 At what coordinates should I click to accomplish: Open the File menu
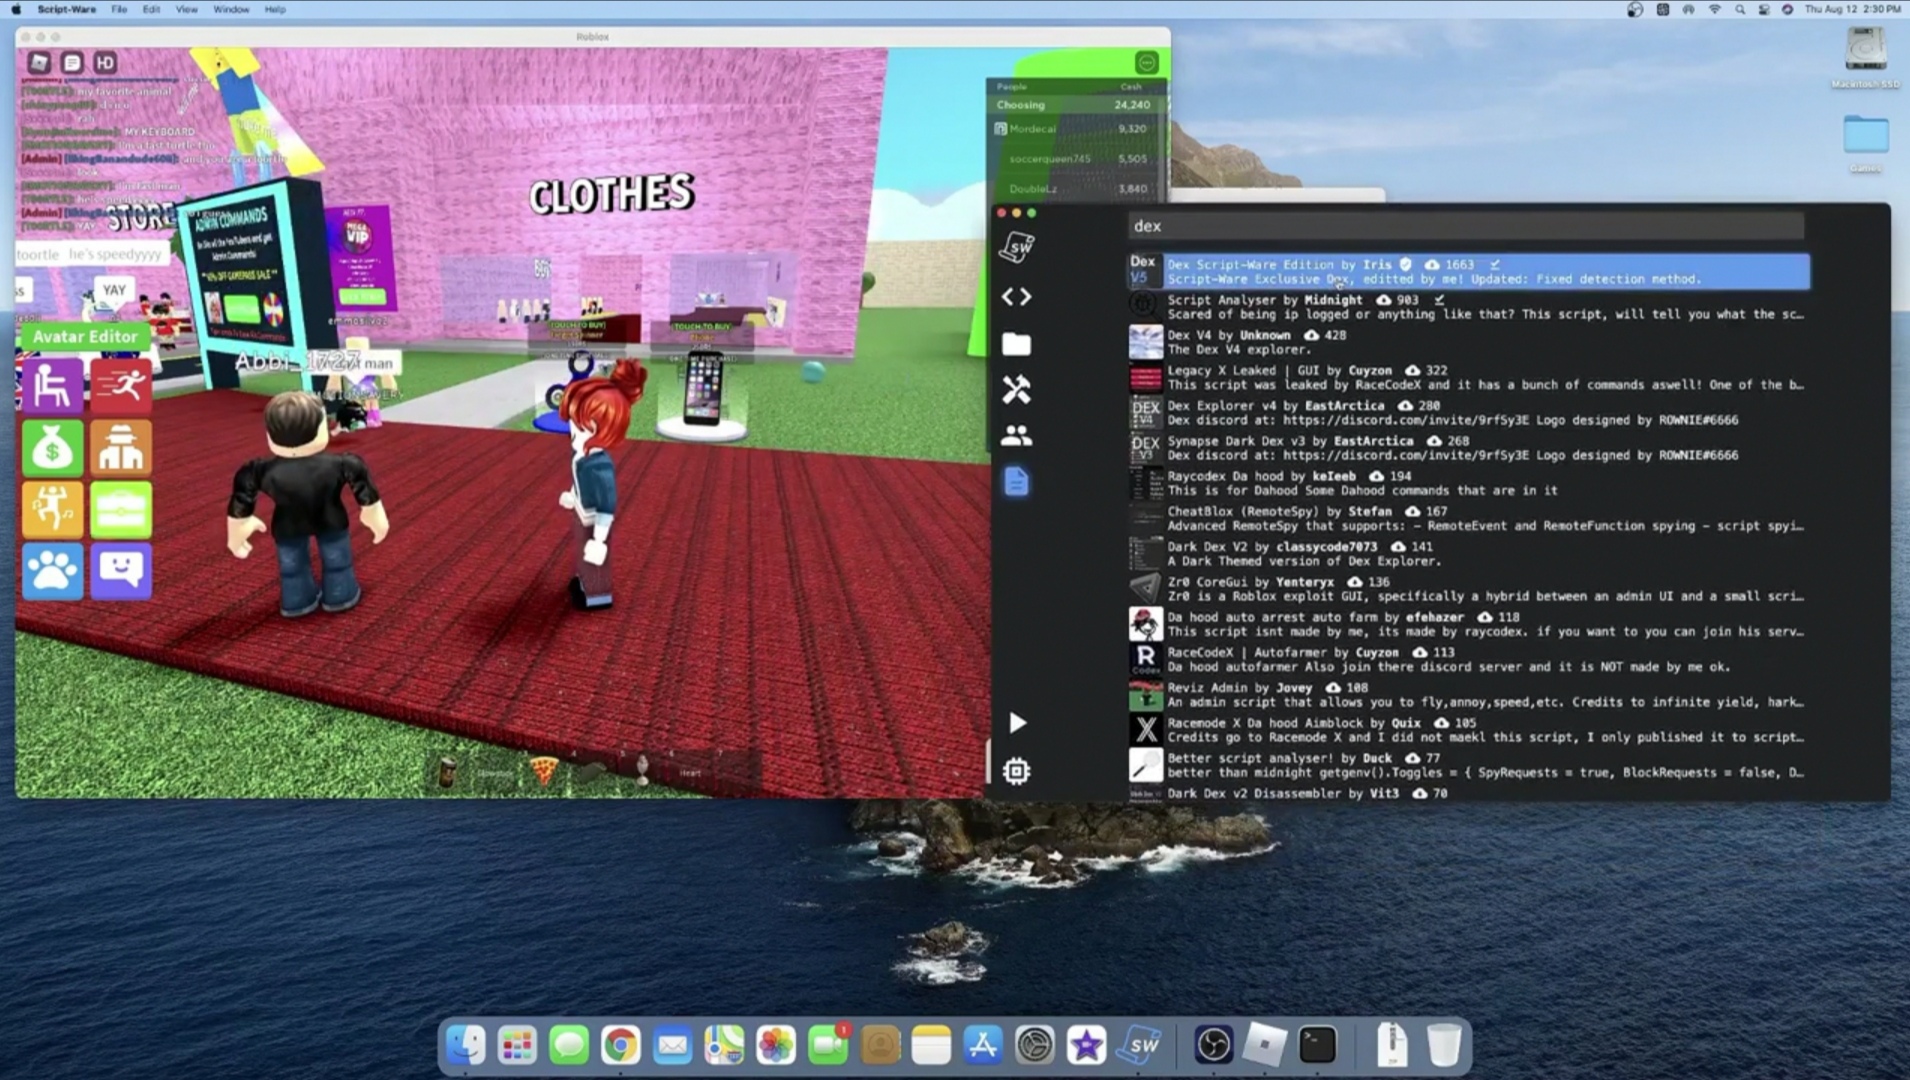pos(119,9)
